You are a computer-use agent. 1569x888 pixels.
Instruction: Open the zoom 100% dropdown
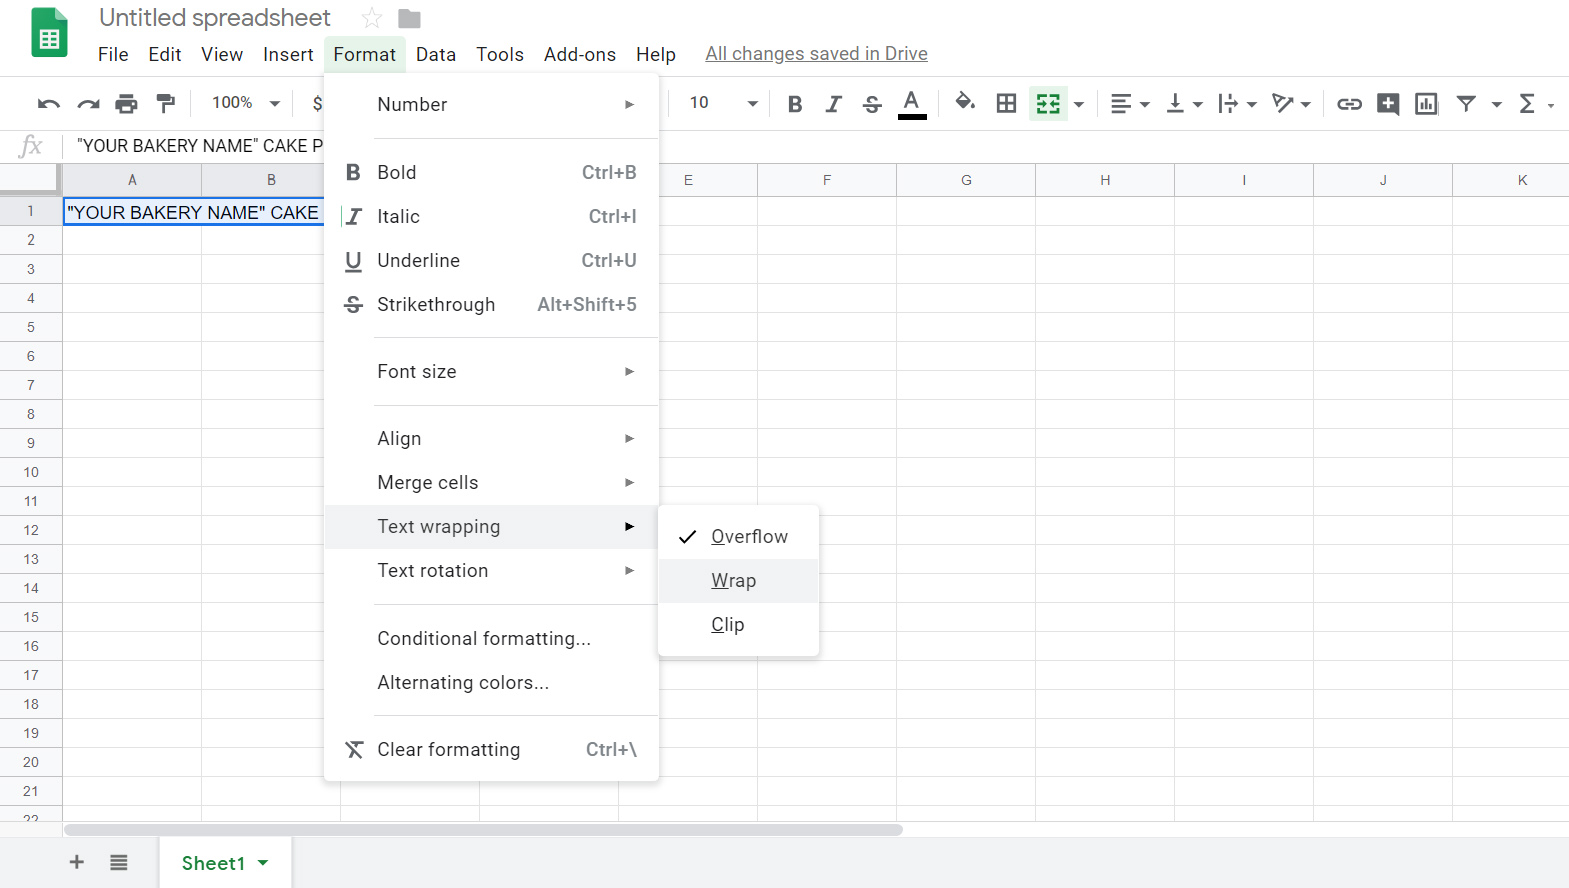point(245,102)
